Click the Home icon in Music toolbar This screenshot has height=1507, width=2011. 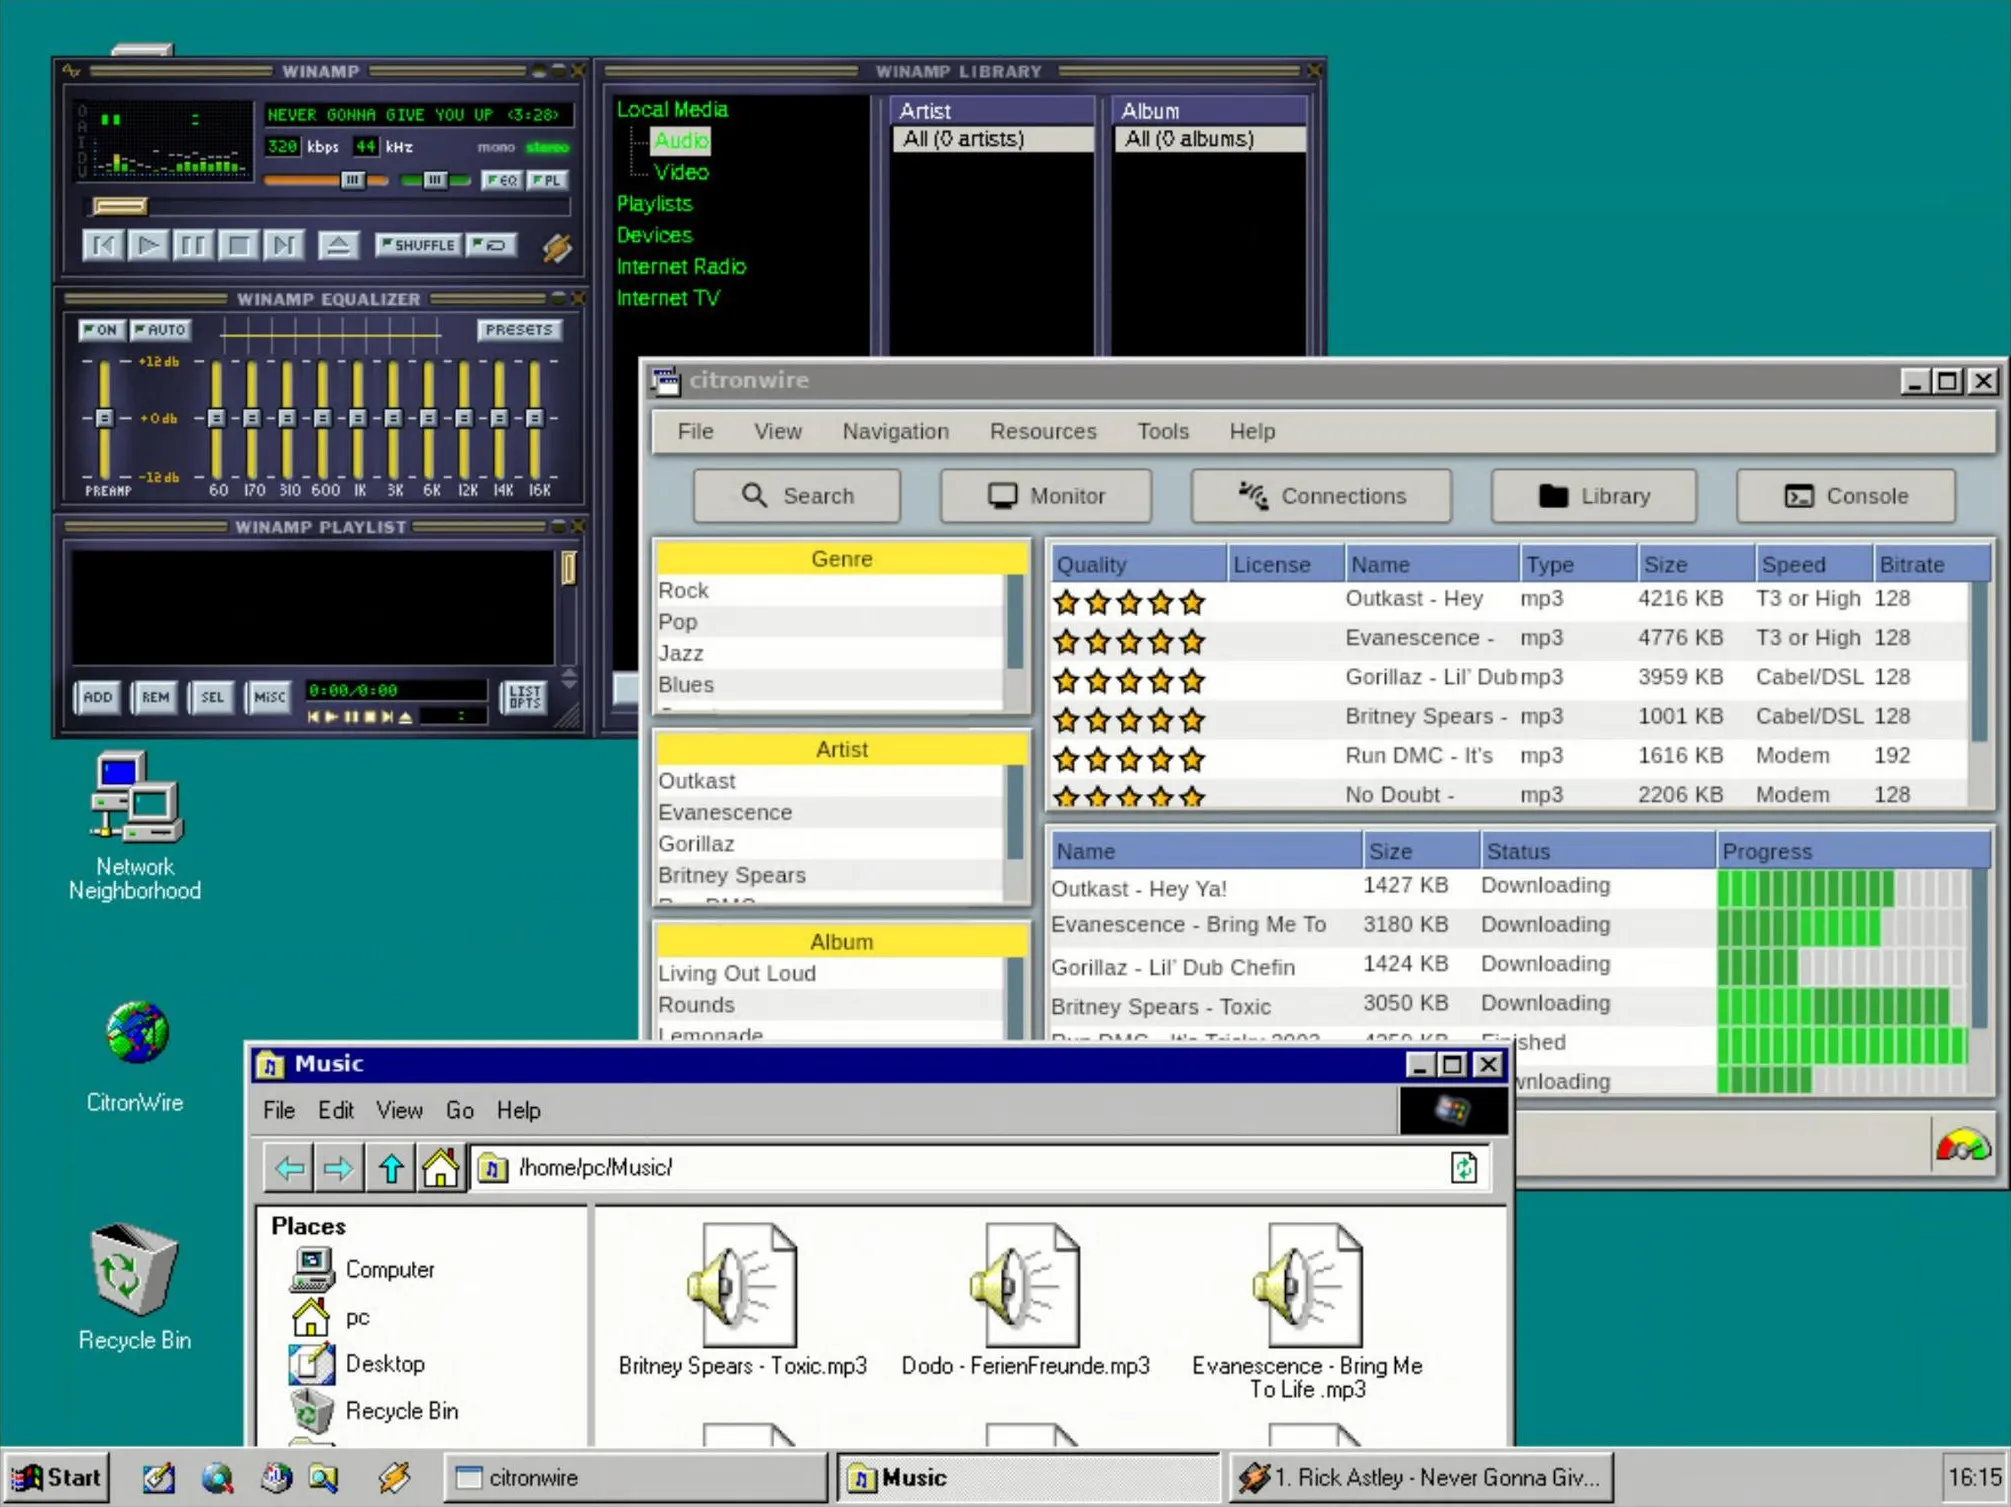(440, 1167)
